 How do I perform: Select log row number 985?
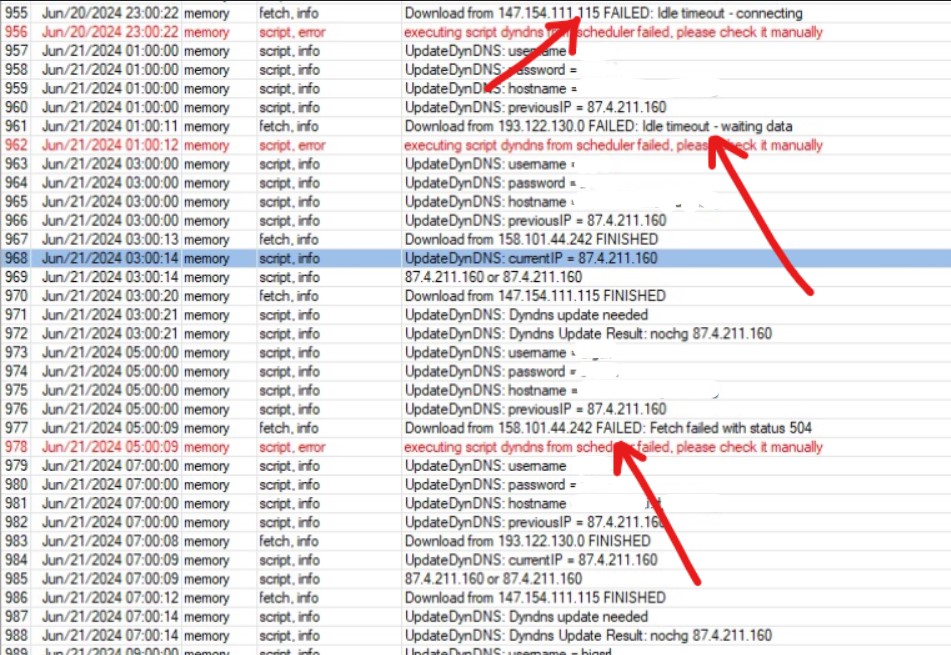pyautogui.click(x=16, y=578)
